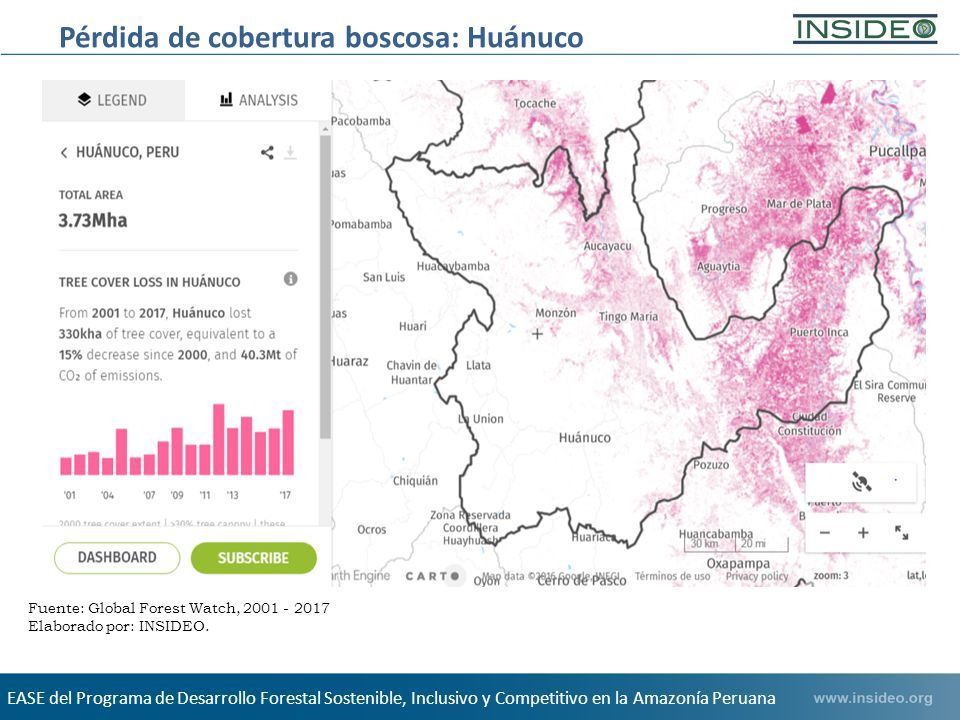Go back using Huánuco, Peru chevron
The width and height of the screenshot is (960, 720).
[64, 152]
